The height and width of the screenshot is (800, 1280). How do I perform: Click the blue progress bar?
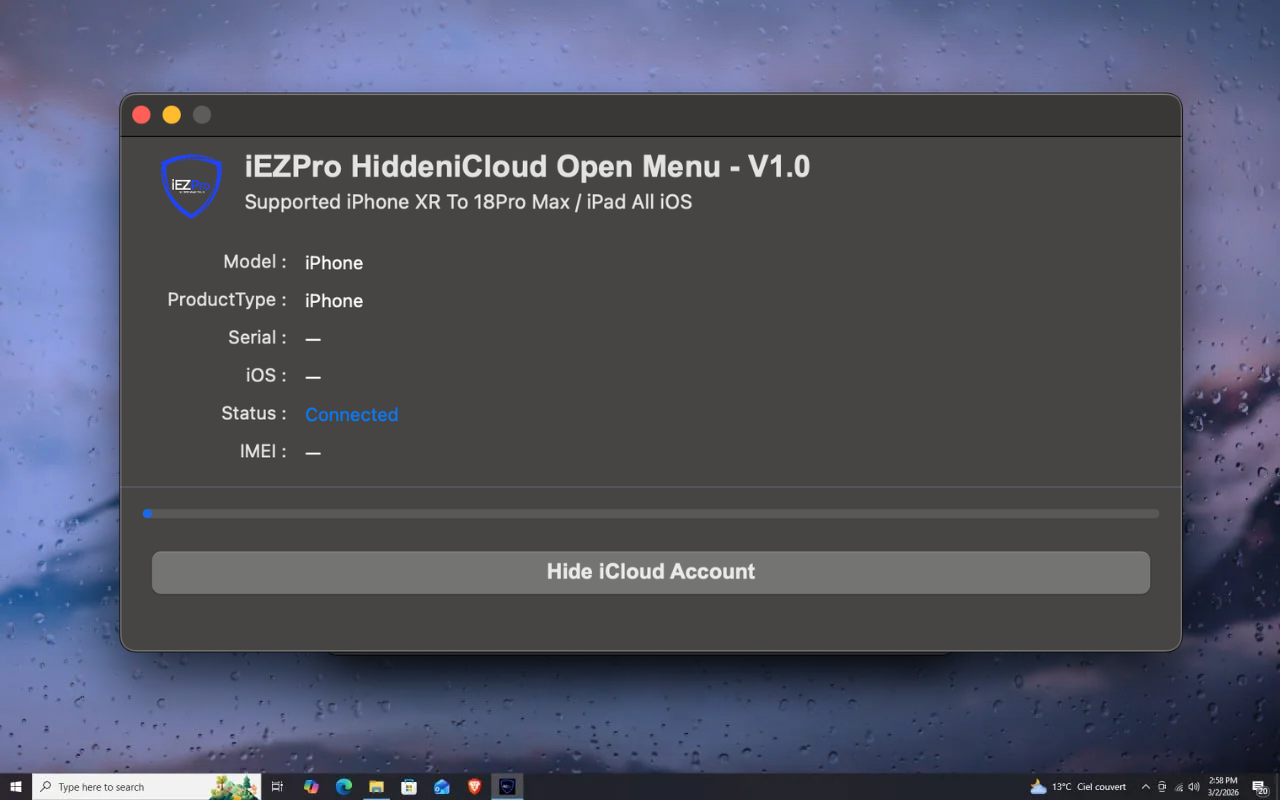pyautogui.click(x=651, y=514)
